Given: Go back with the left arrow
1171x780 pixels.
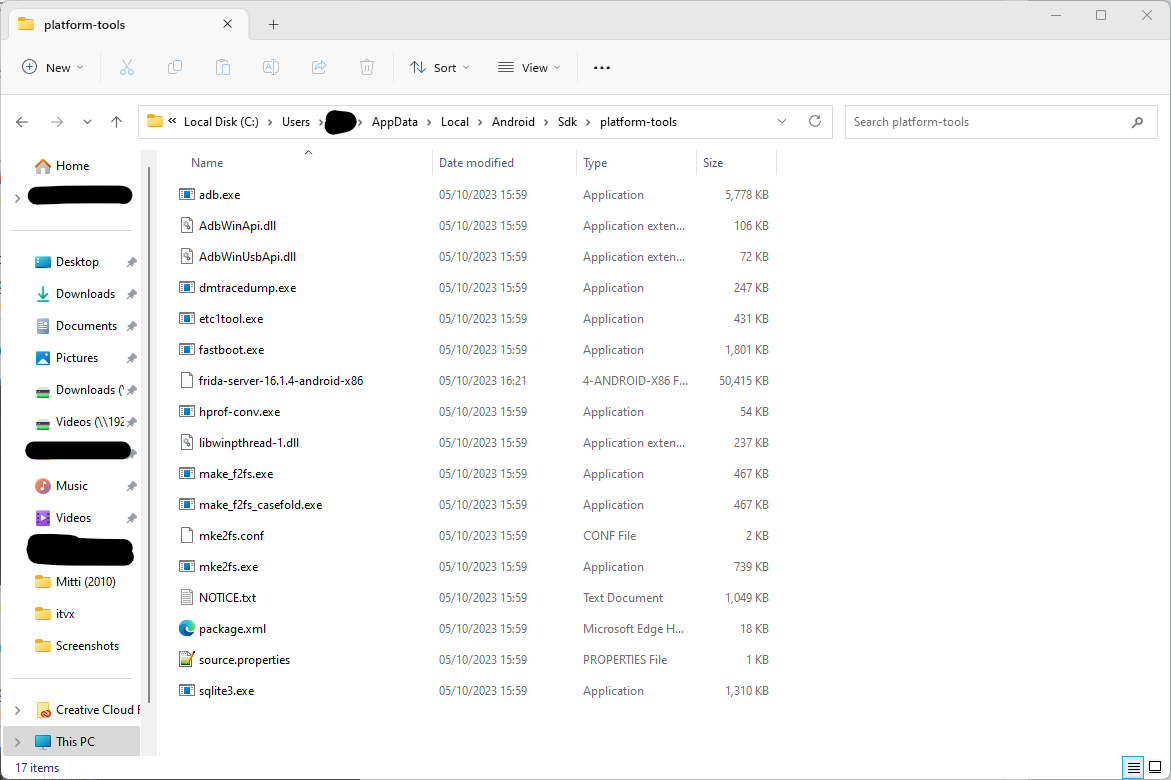Looking at the screenshot, I should [22, 122].
